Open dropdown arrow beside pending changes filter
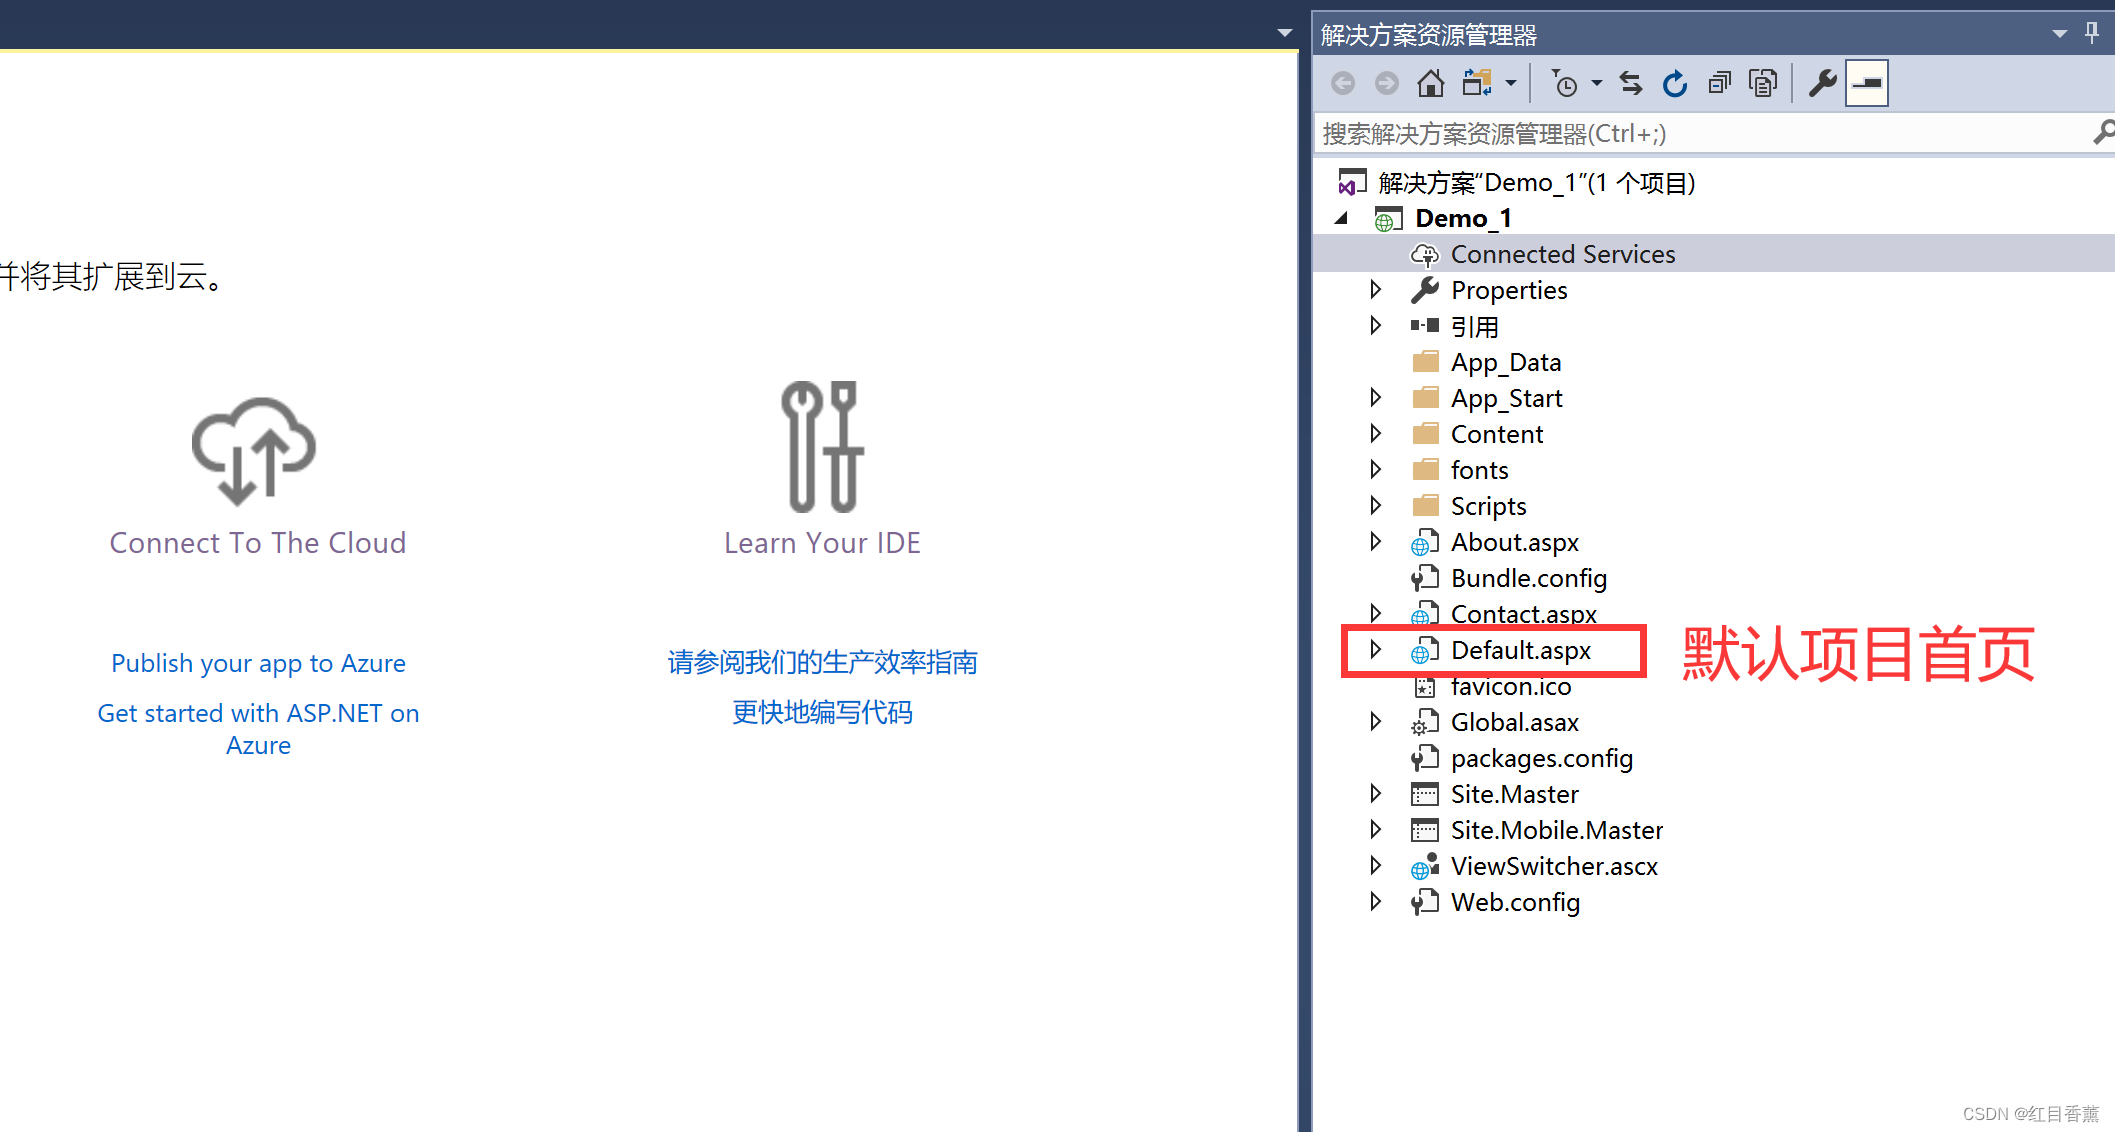 pyautogui.click(x=1596, y=83)
